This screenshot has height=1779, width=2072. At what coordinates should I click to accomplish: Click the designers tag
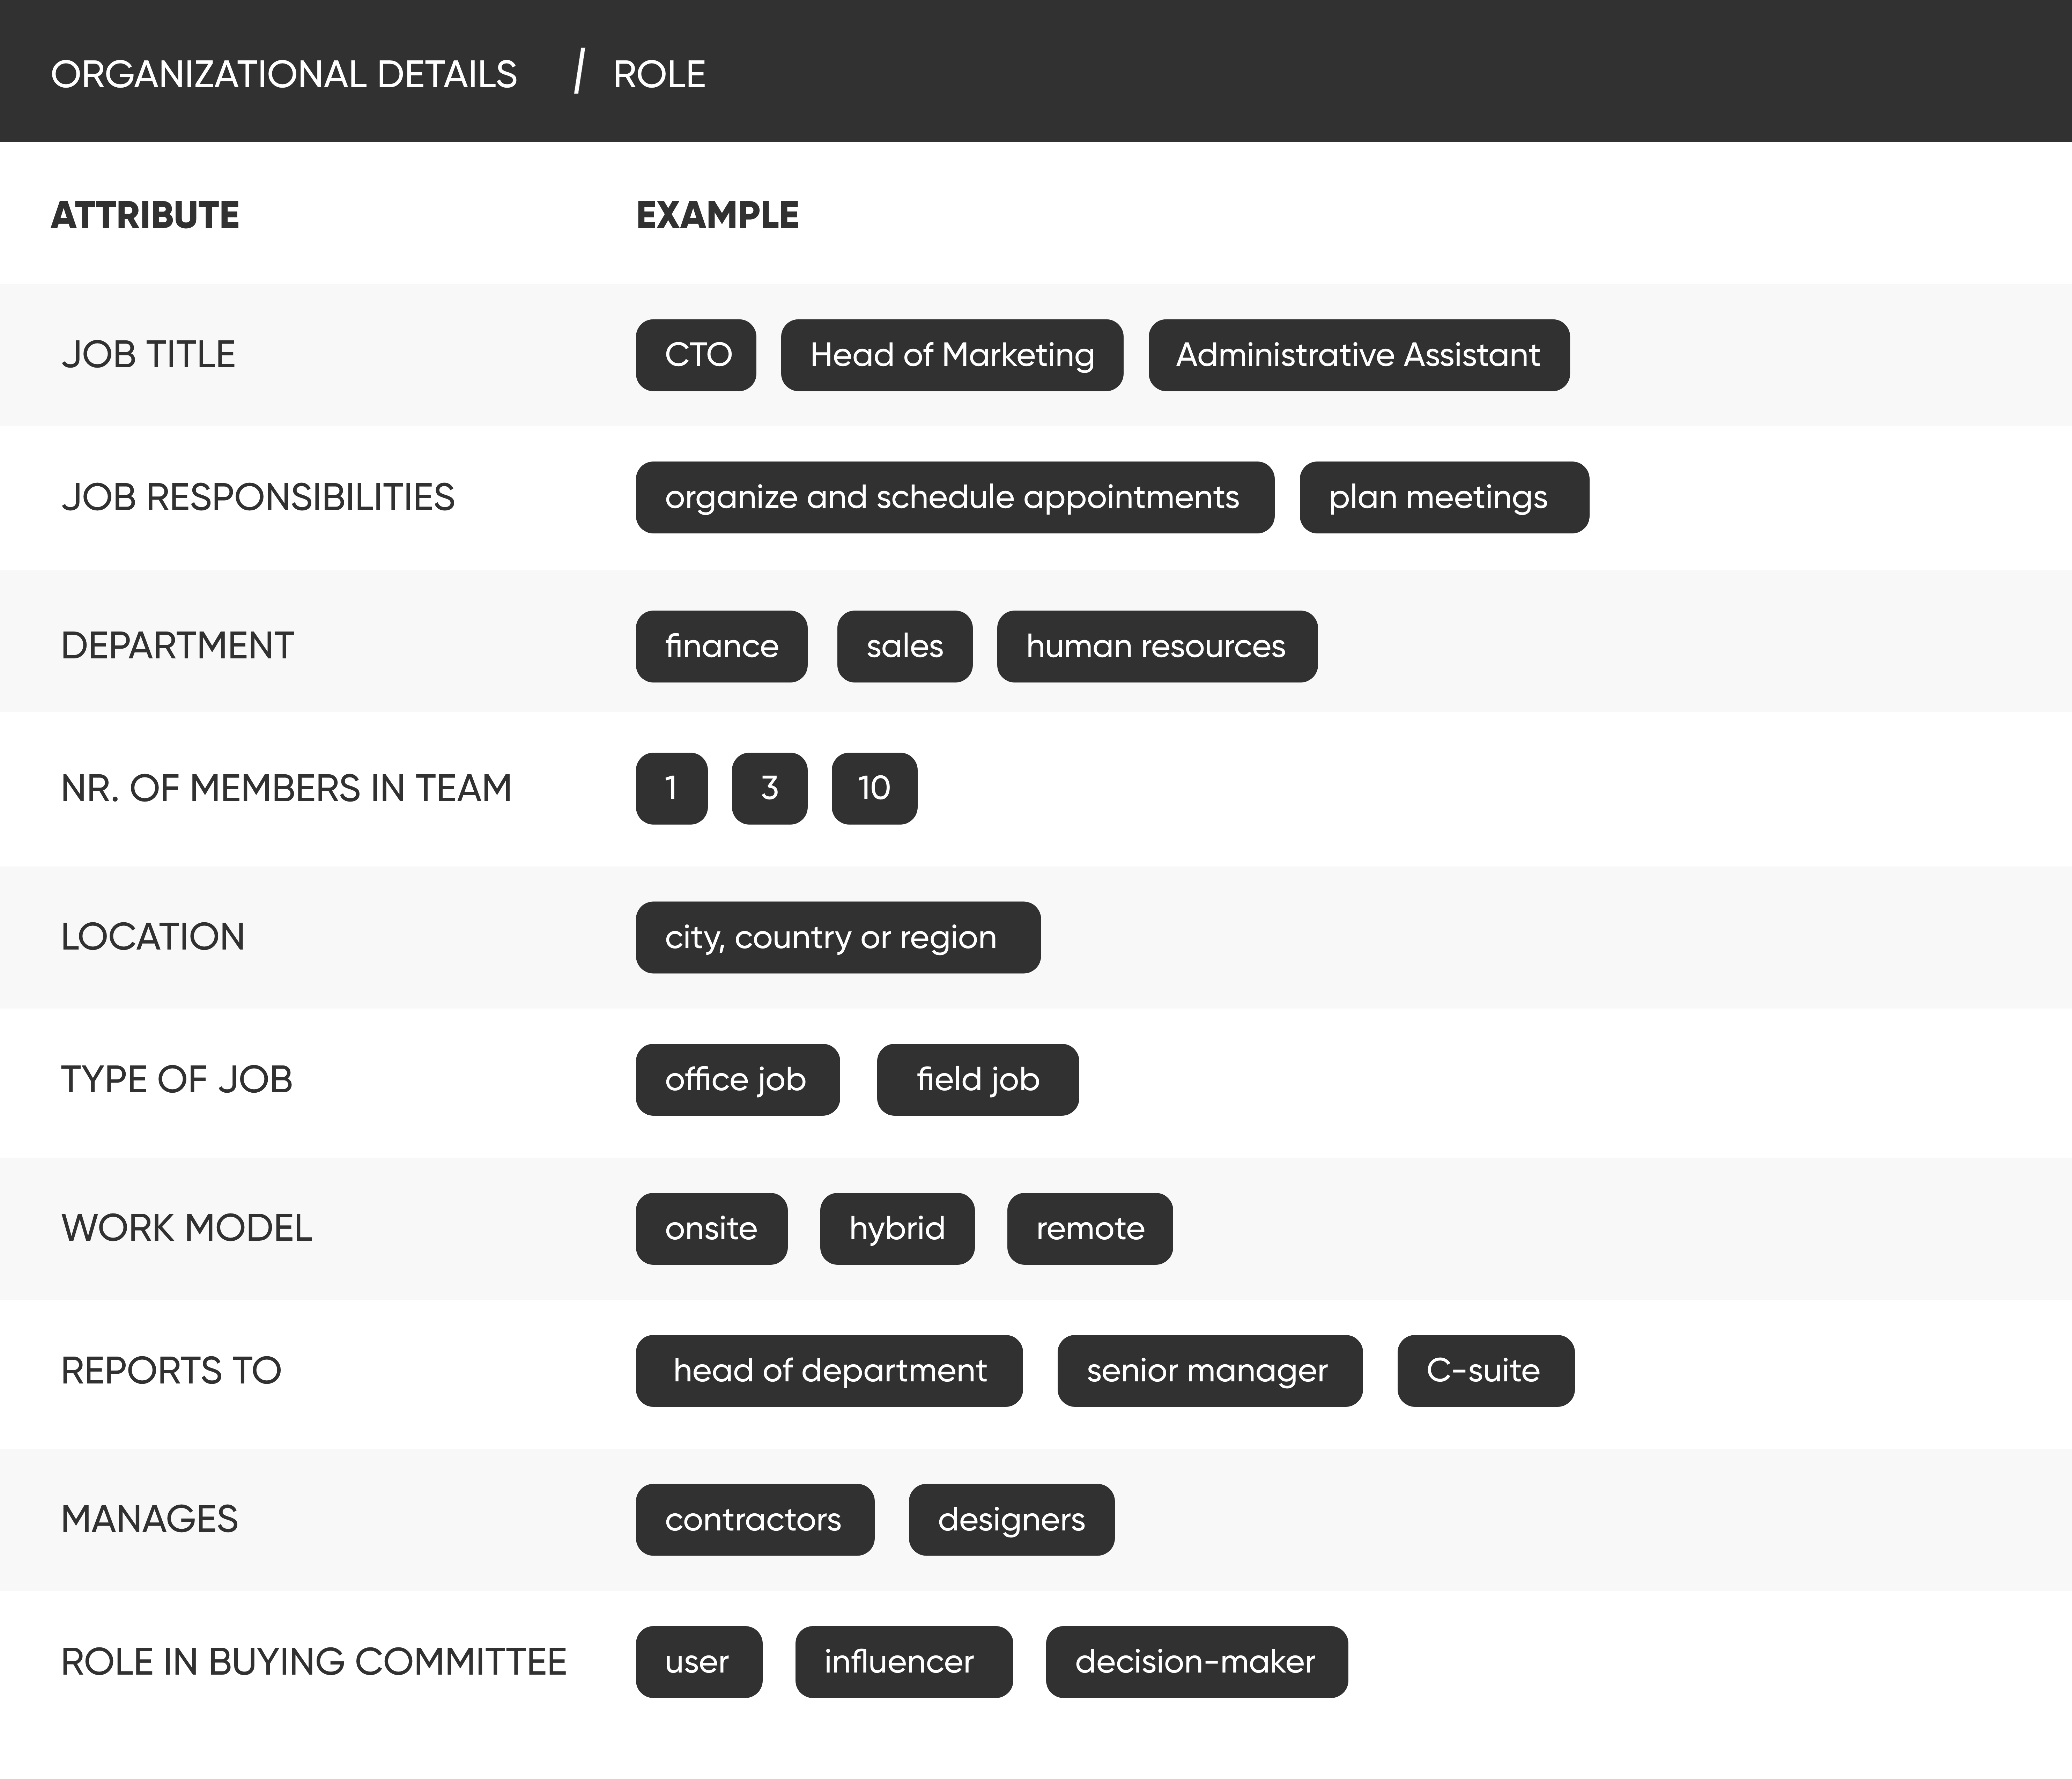coord(1011,1519)
